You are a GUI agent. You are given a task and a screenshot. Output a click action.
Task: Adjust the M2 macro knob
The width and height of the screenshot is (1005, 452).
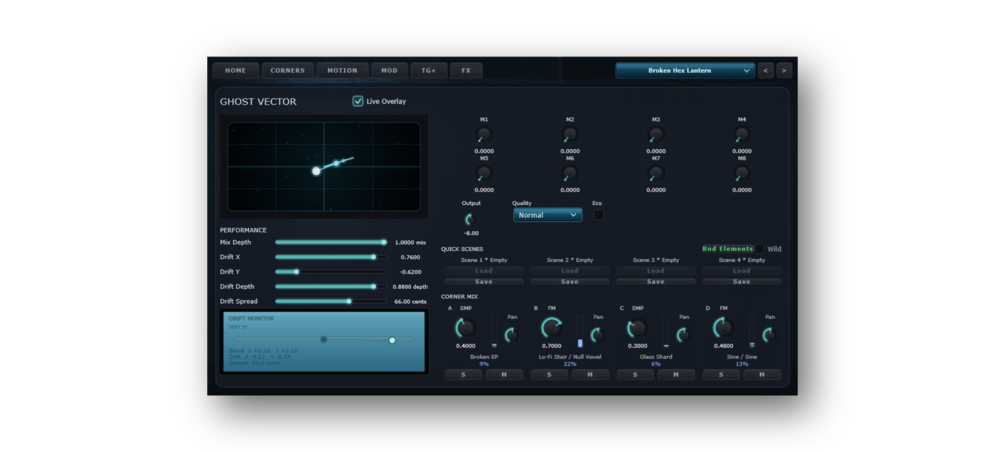click(570, 135)
